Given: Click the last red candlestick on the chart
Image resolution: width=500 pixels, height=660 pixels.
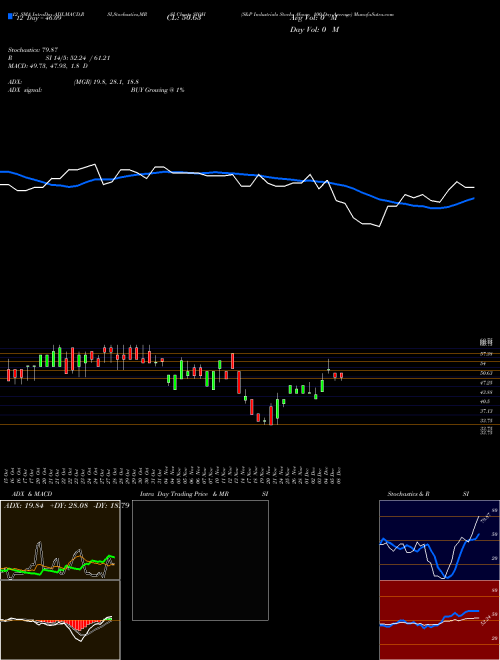Looking at the screenshot, I should point(341,375).
